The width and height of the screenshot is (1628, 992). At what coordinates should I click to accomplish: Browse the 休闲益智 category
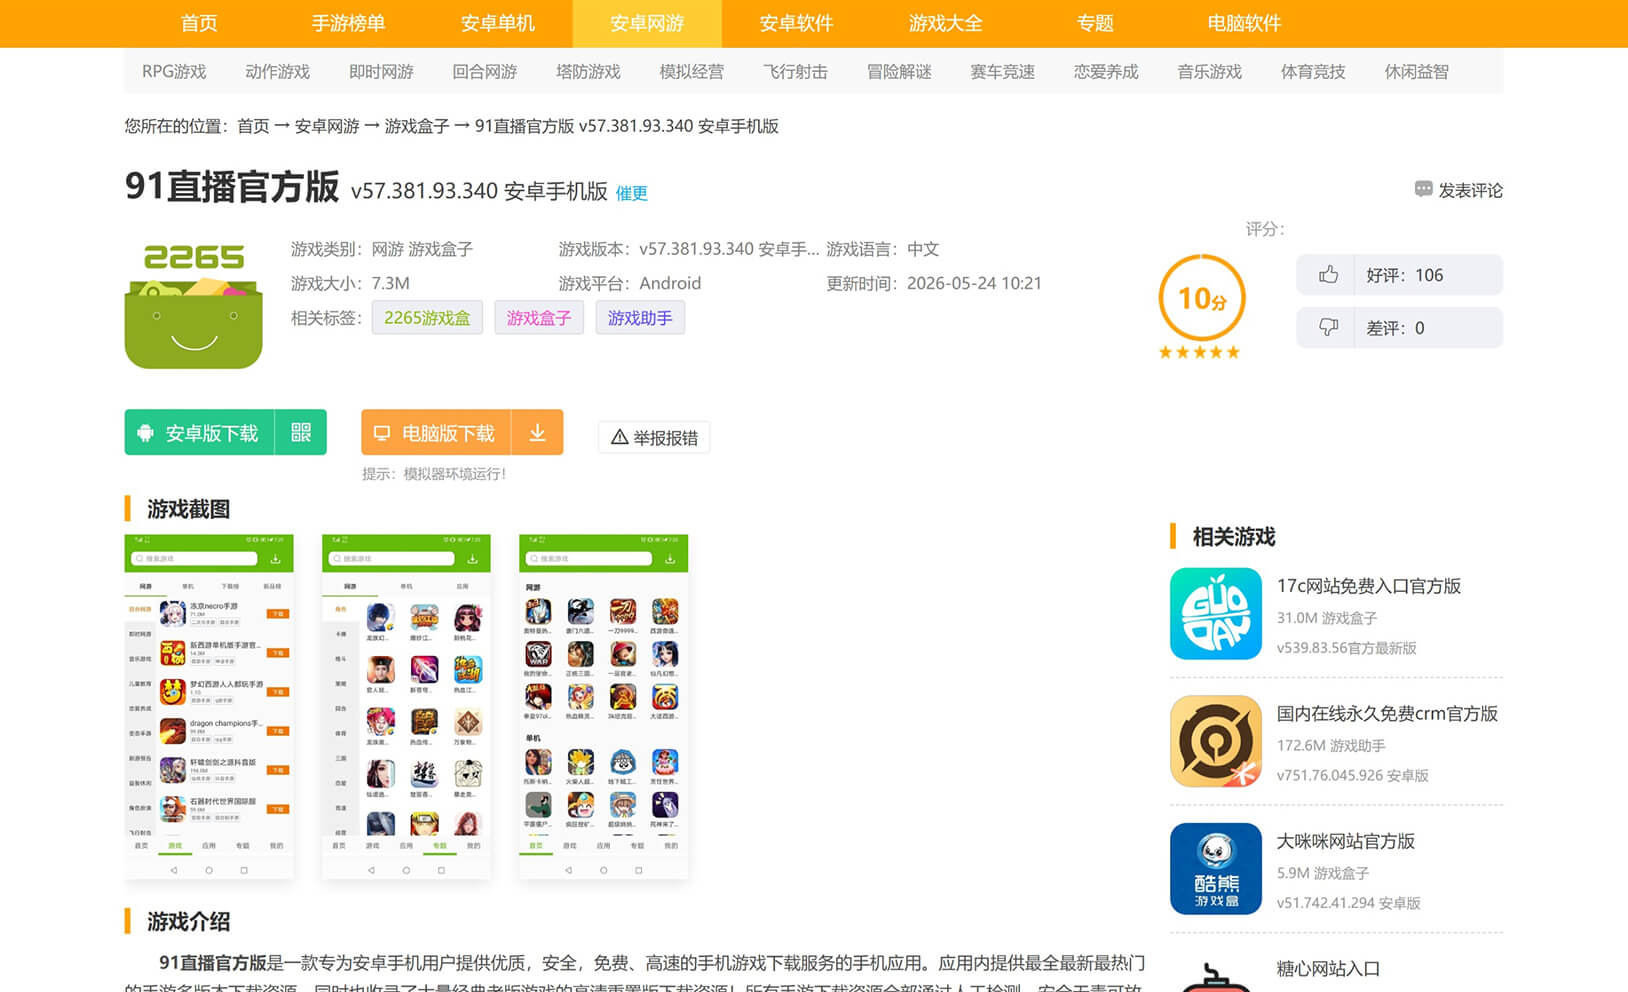[1416, 72]
